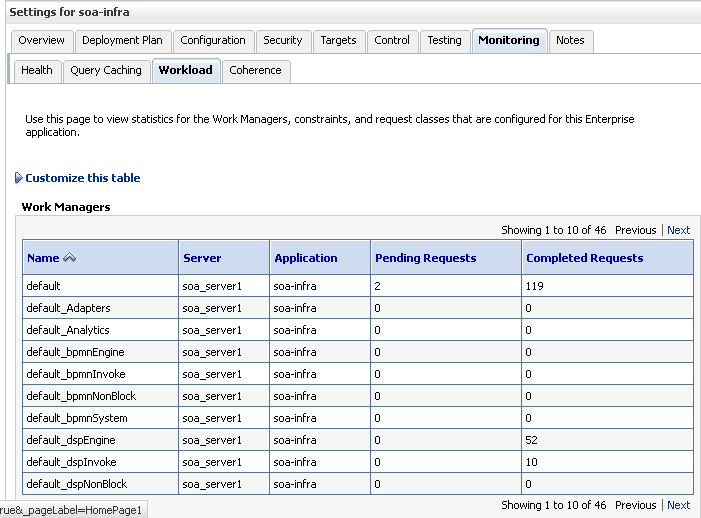
Task: Select the Notes tab
Action: click(x=570, y=41)
